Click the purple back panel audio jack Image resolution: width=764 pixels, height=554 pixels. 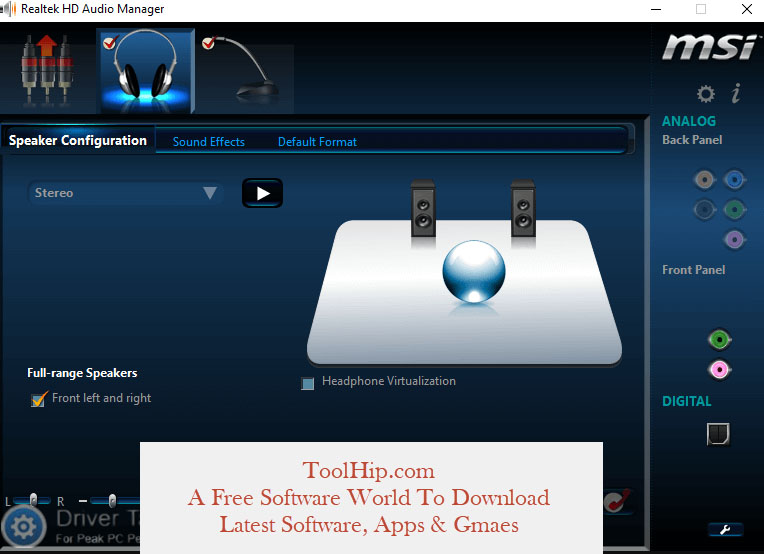pyautogui.click(x=734, y=240)
